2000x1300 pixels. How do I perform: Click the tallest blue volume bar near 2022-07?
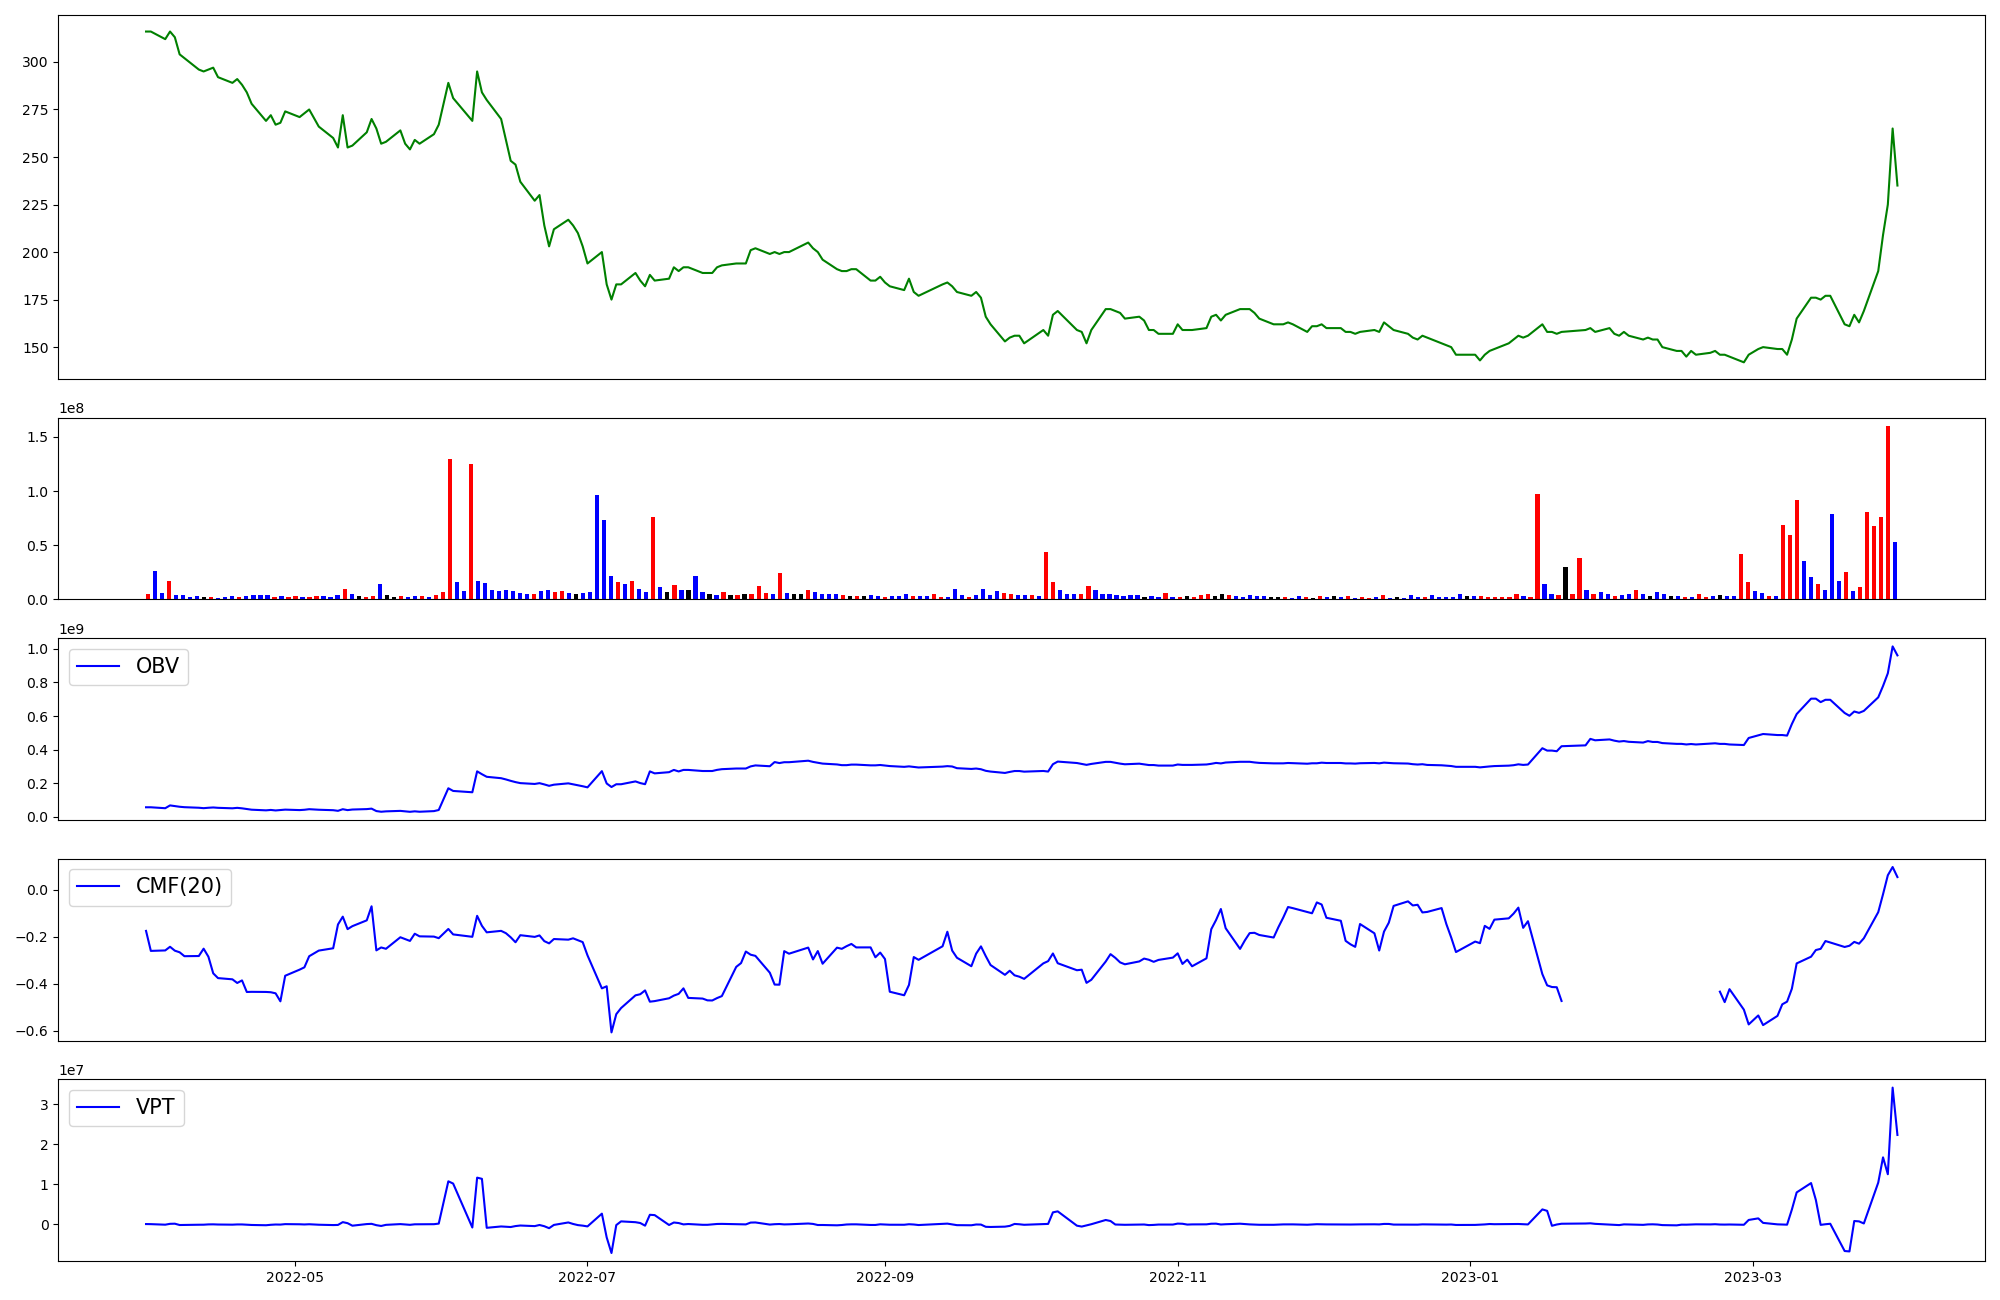point(597,547)
